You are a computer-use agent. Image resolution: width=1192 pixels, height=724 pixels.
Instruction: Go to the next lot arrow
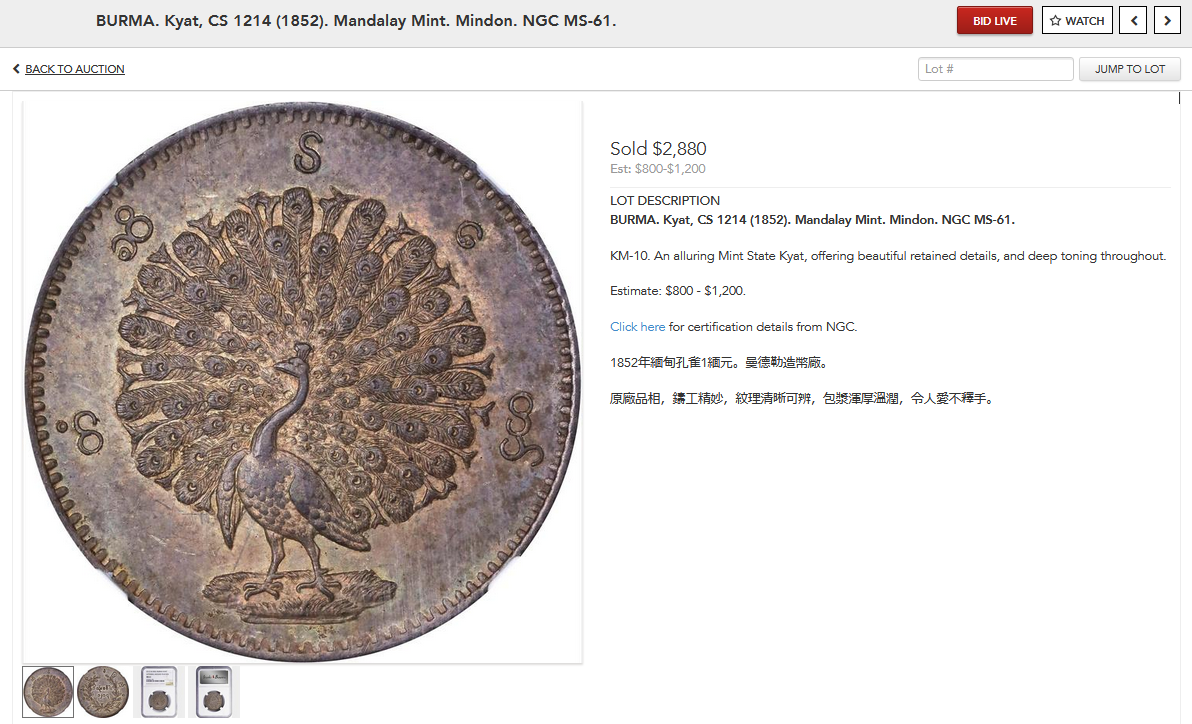(x=1167, y=21)
